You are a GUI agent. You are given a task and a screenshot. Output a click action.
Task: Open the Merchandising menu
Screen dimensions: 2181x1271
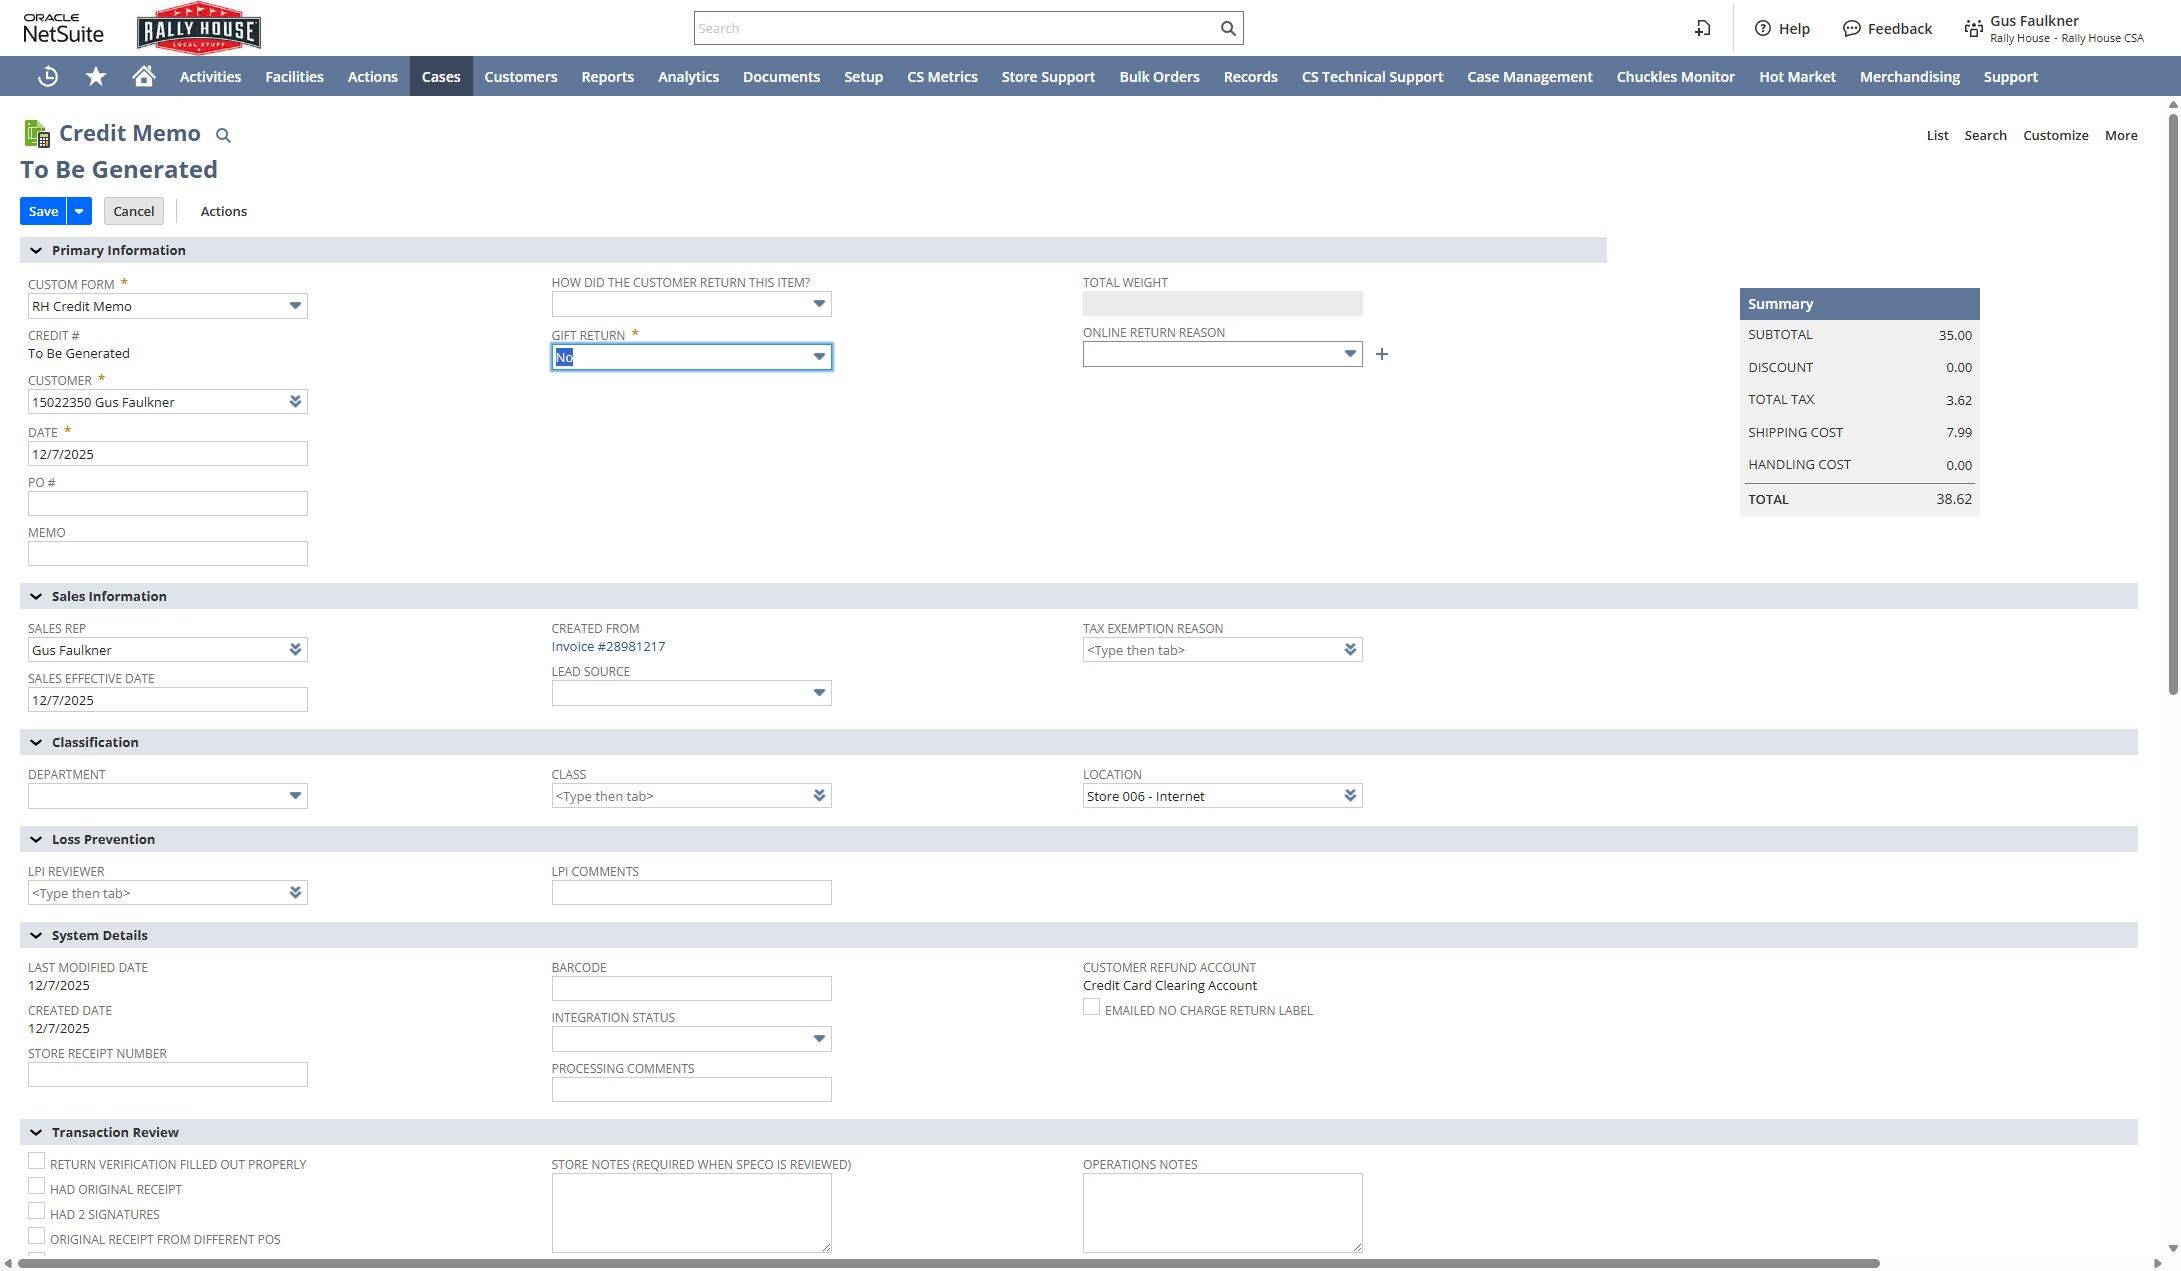[1909, 76]
